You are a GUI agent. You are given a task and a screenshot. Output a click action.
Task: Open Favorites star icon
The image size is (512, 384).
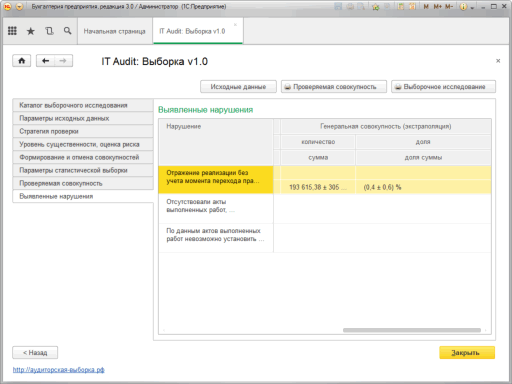tap(31, 31)
